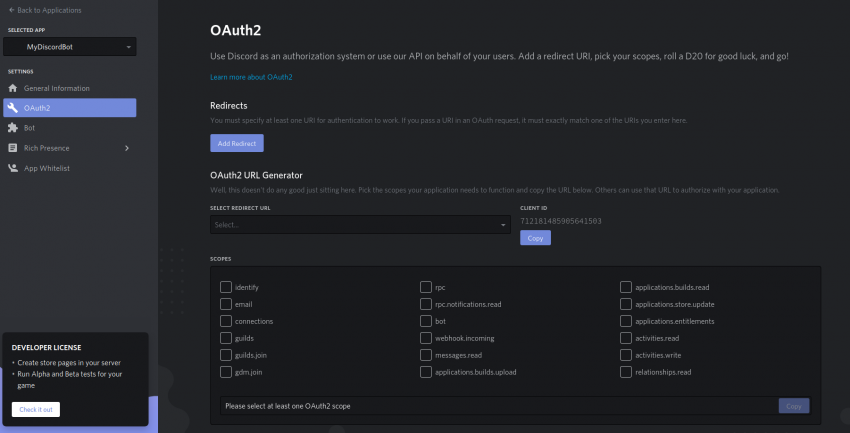Click the Rich Presence document icon
The width and height of the screenshot is (850, 433).
pos(12,148)
